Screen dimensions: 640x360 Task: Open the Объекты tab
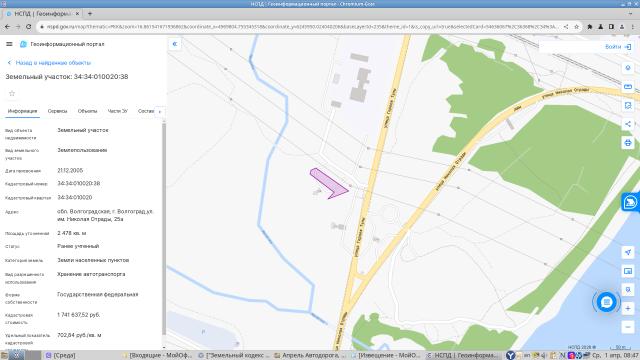[x=87, y=111]
